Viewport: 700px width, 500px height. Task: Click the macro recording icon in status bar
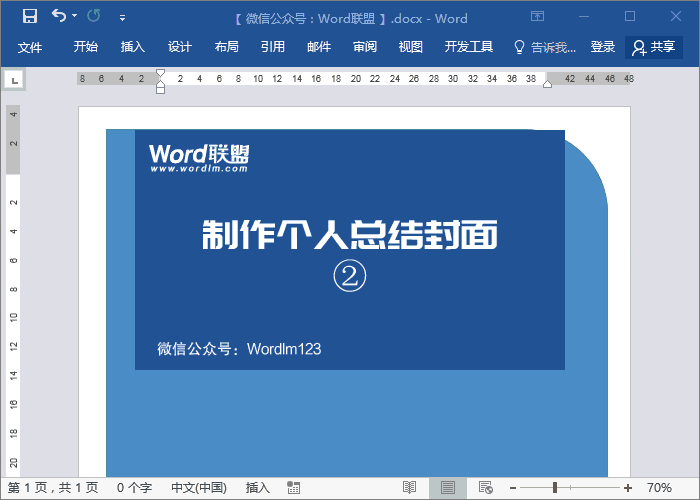click(293, 488)
